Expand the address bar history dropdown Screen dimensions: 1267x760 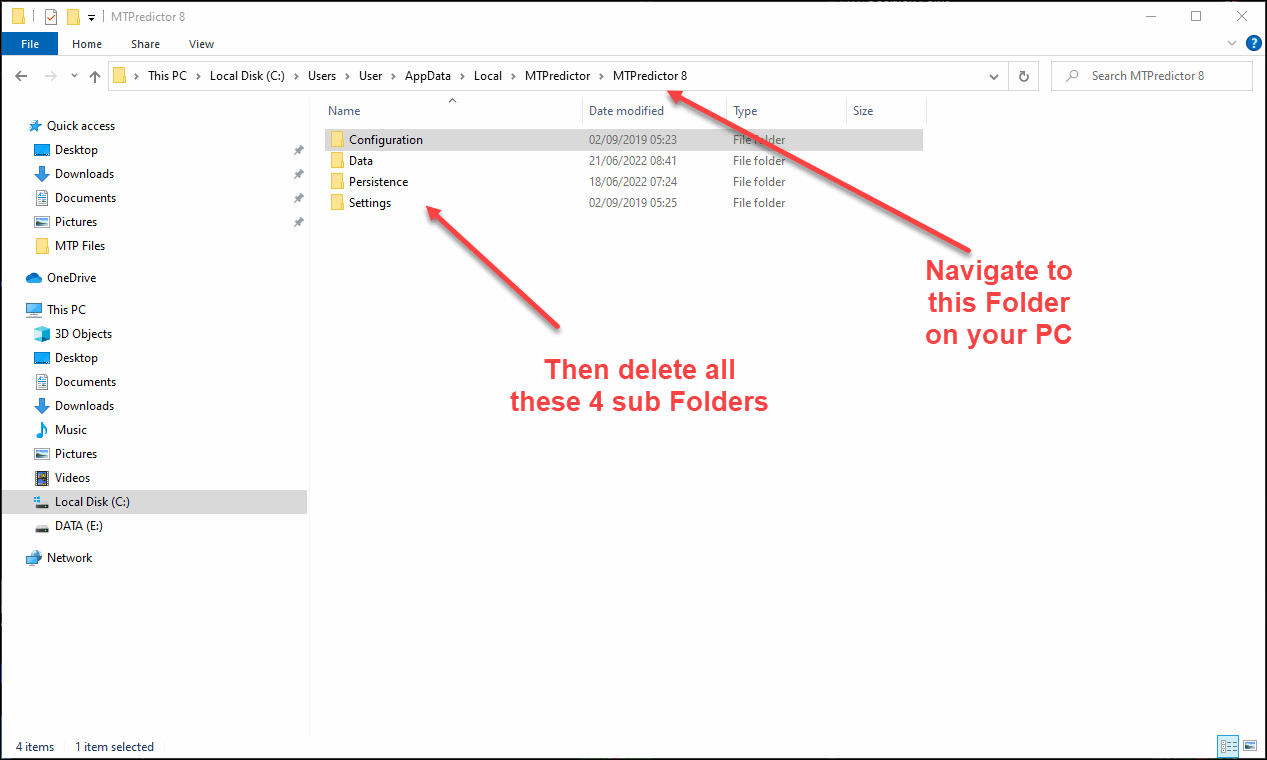(993, 76)
